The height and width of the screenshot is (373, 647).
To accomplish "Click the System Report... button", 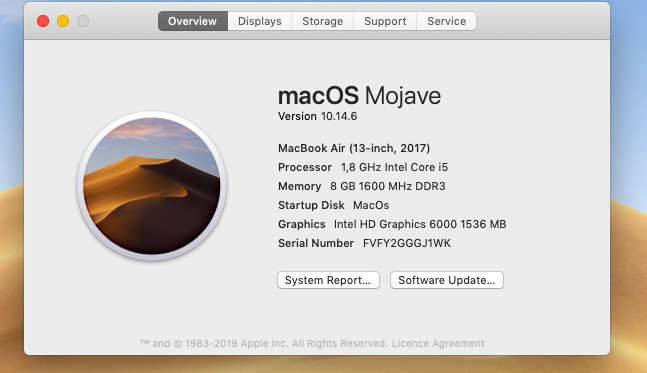I will [328, 280].
